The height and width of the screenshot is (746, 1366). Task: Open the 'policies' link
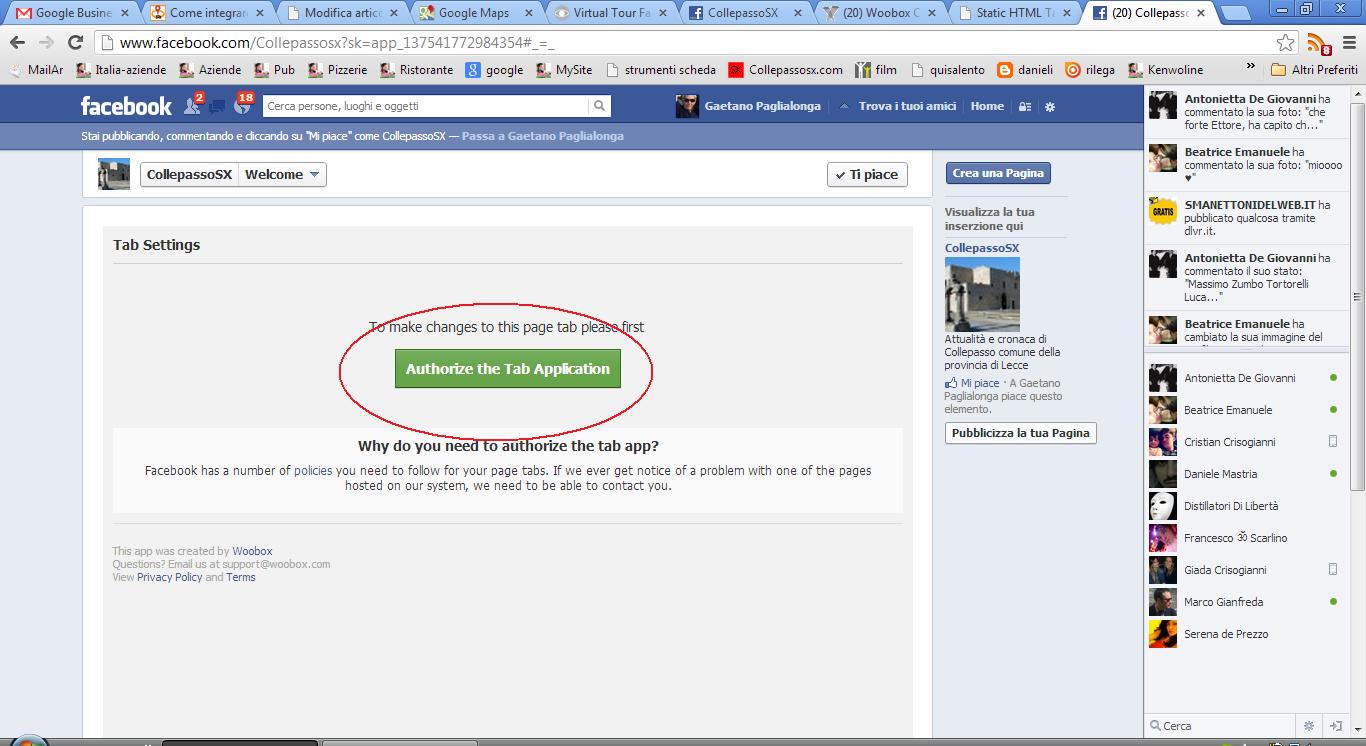click(313, 470)
